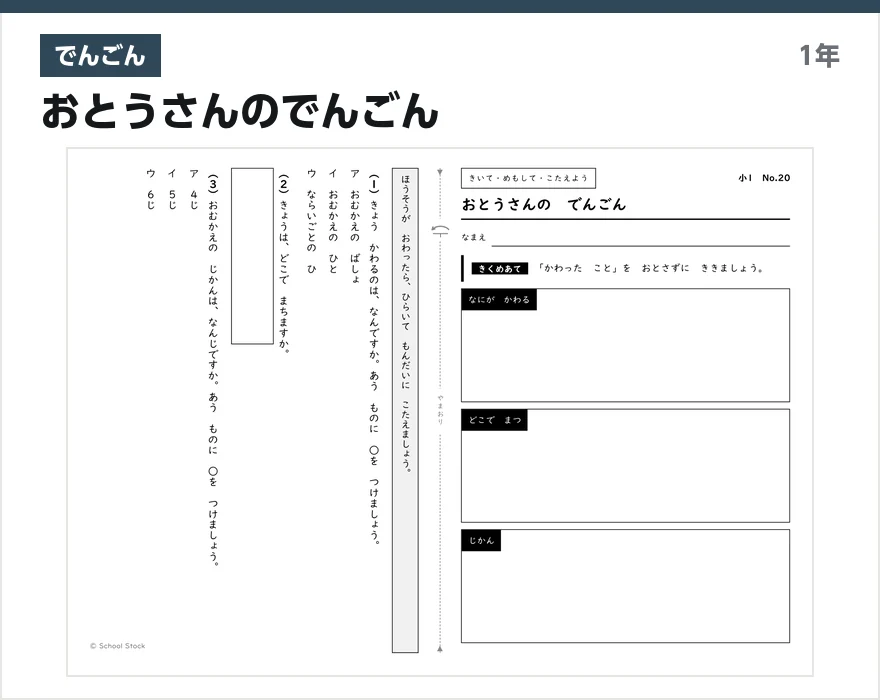Click the きいて・めもして・こたえよう box label
The height and width of the screenshot is (700, 880).
pos(528,178)
